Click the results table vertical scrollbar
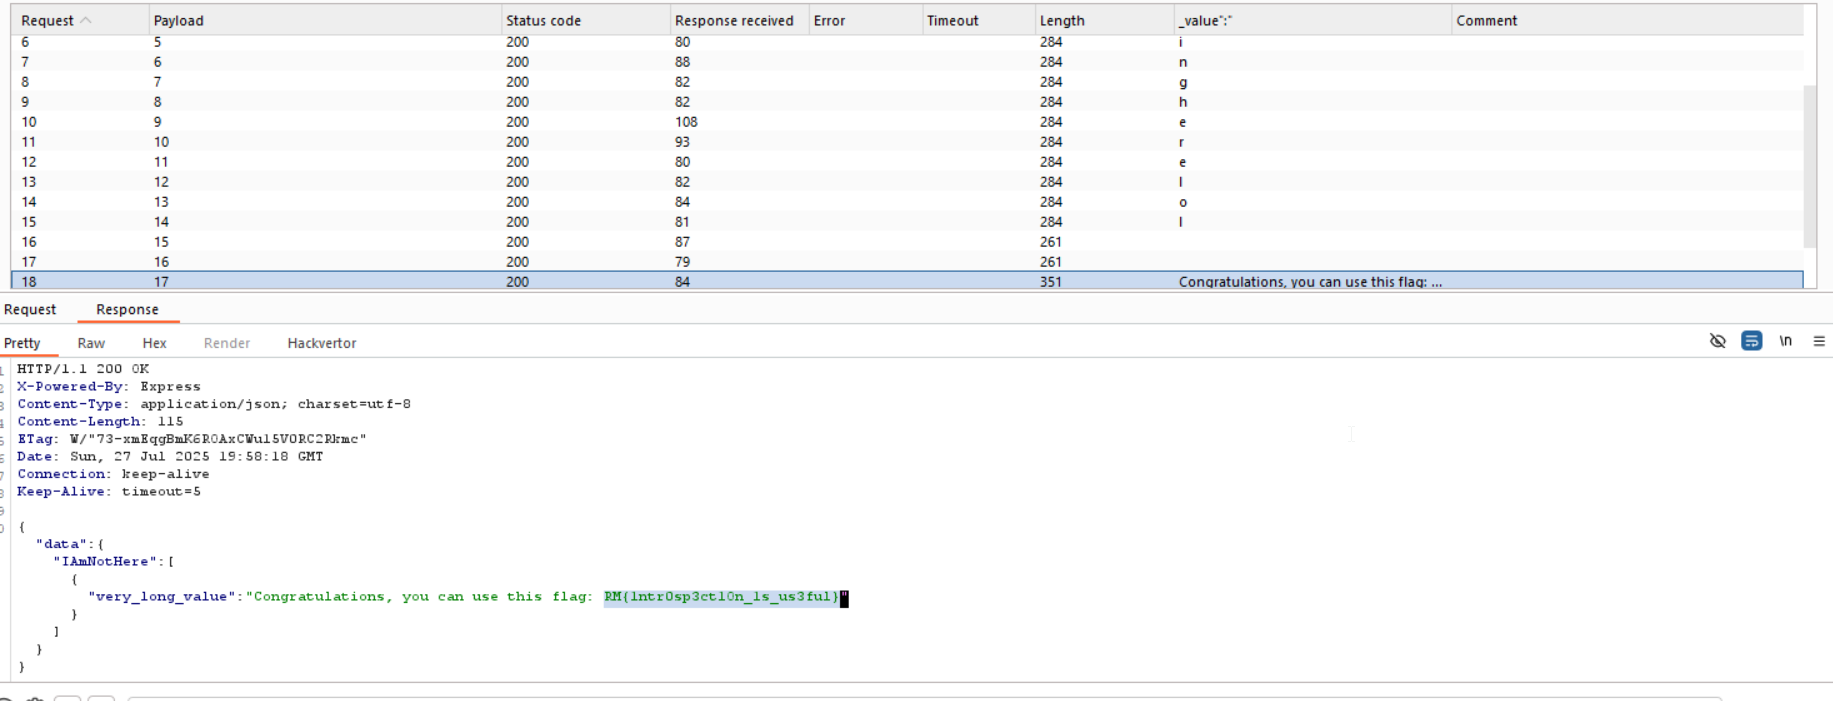1833x701 pixels. pyautogui.click(x=1809, y=165)
